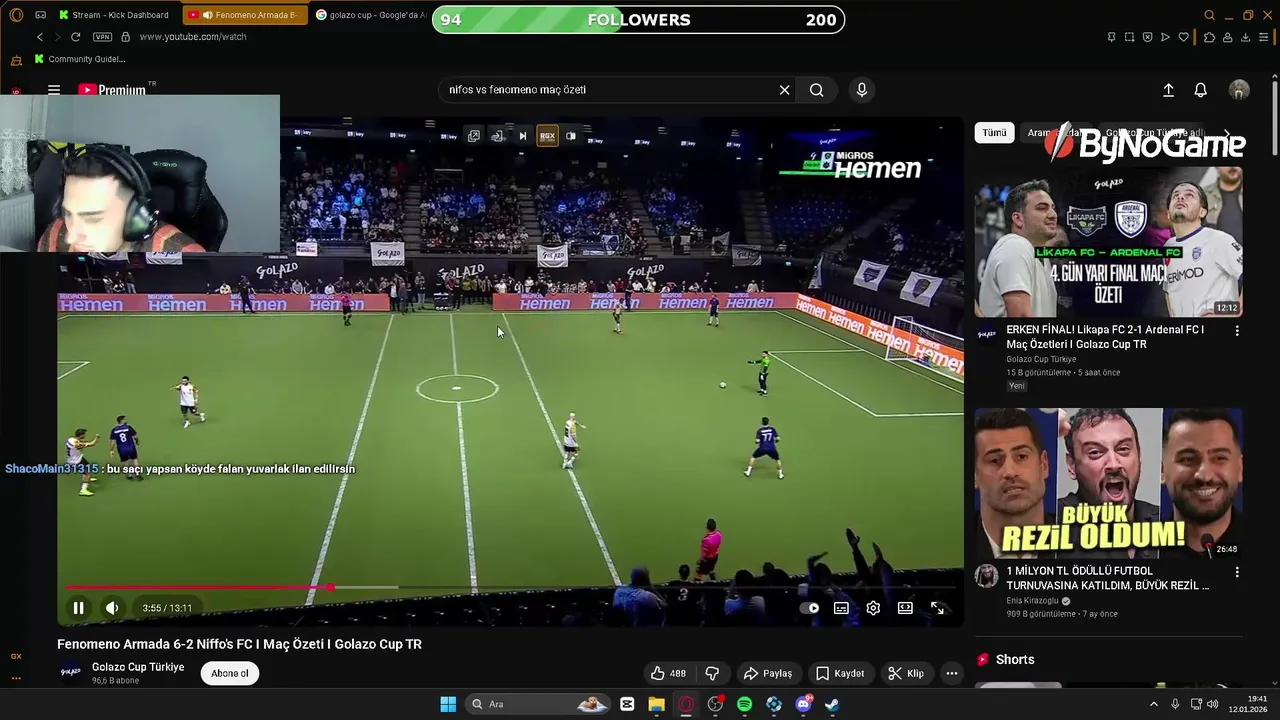Click the heart bookmark icon in address bar
The width and height of the screenshot is (1280, 720).
point(1183,37)
